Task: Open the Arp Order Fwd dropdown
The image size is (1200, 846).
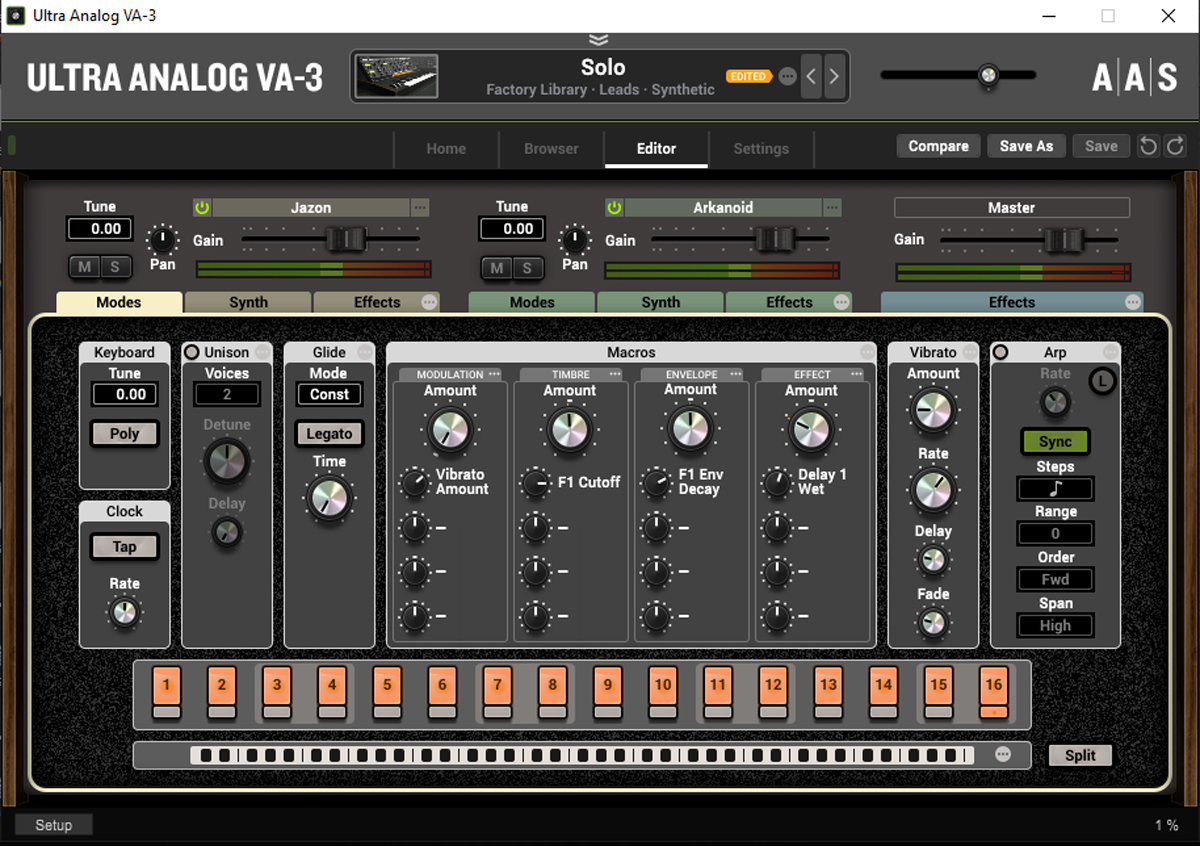Action: (x=1055, y=579)
